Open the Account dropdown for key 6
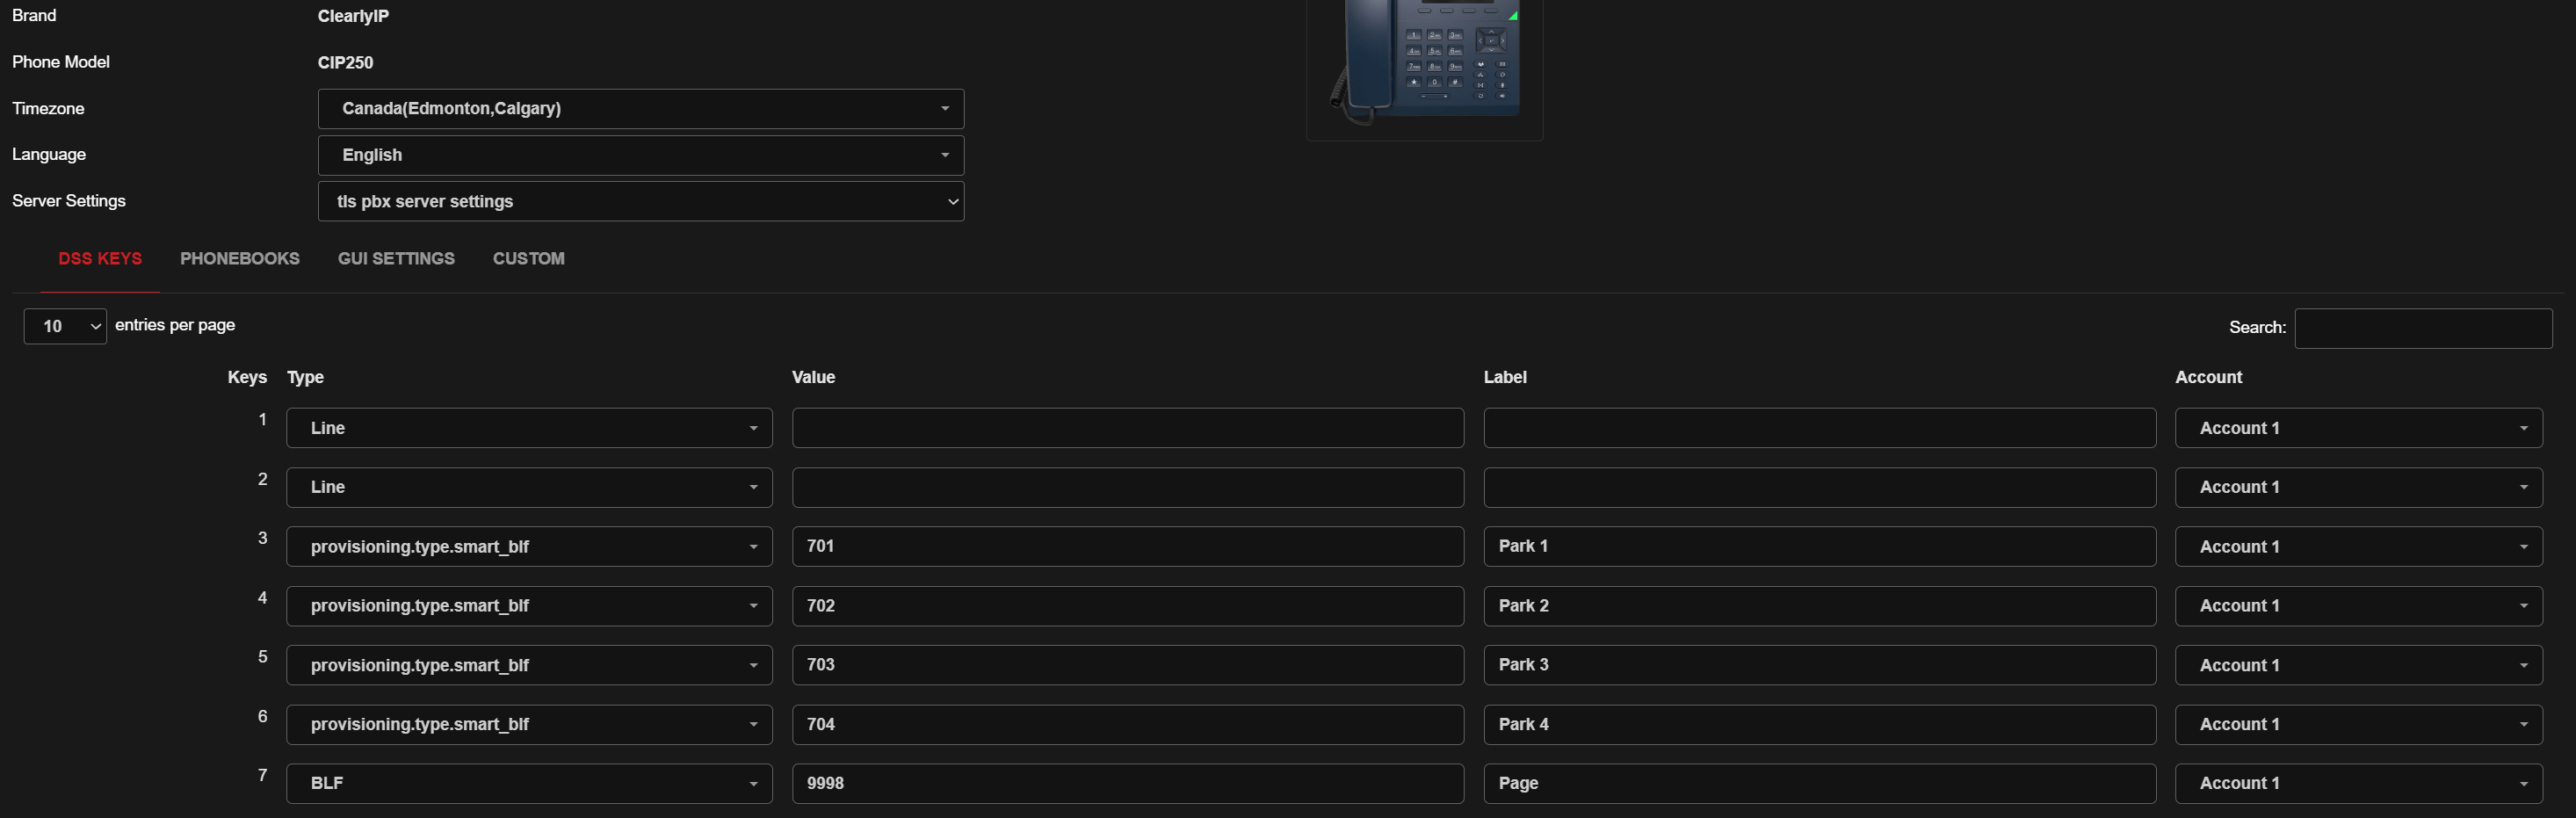This screenshot has width=2576, height=818. pyautogui.click(x=2358, y=724)
